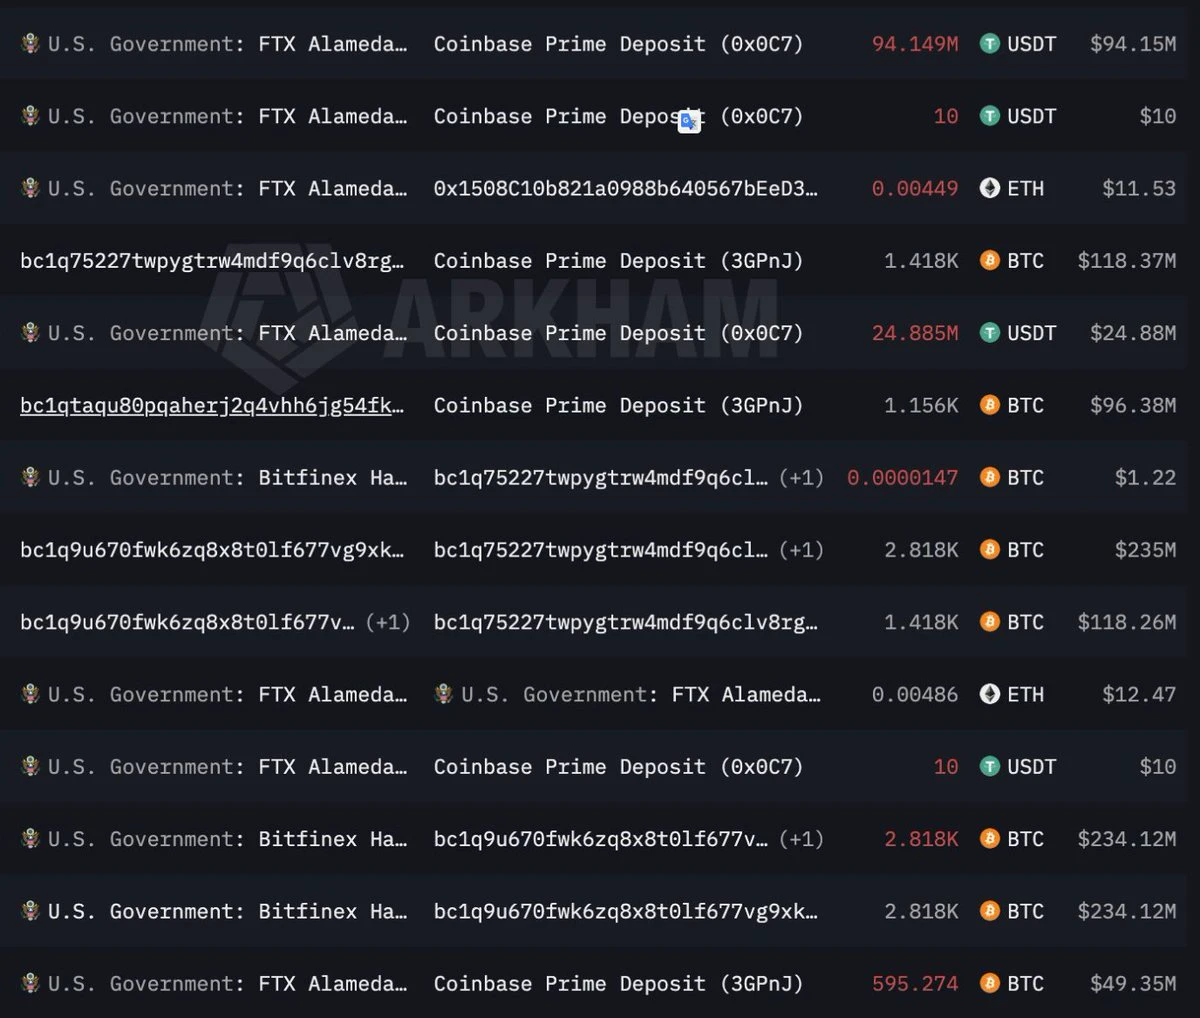Image resolution: width=1200 pixels, height=1018 pixels.
Task: Expand the (+1) recipients in the $235M row
Action: coord(801,550)
